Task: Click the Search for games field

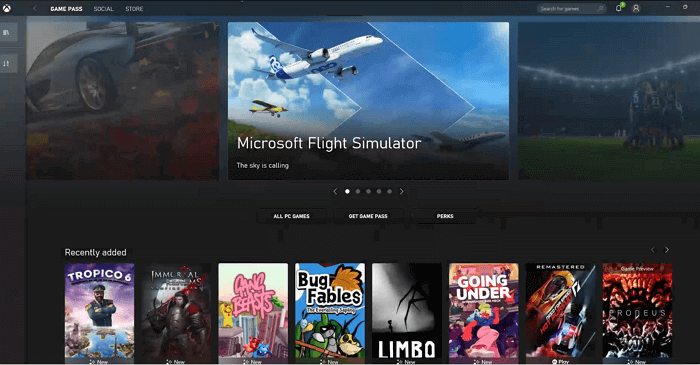Action: (x=571, y=8)
